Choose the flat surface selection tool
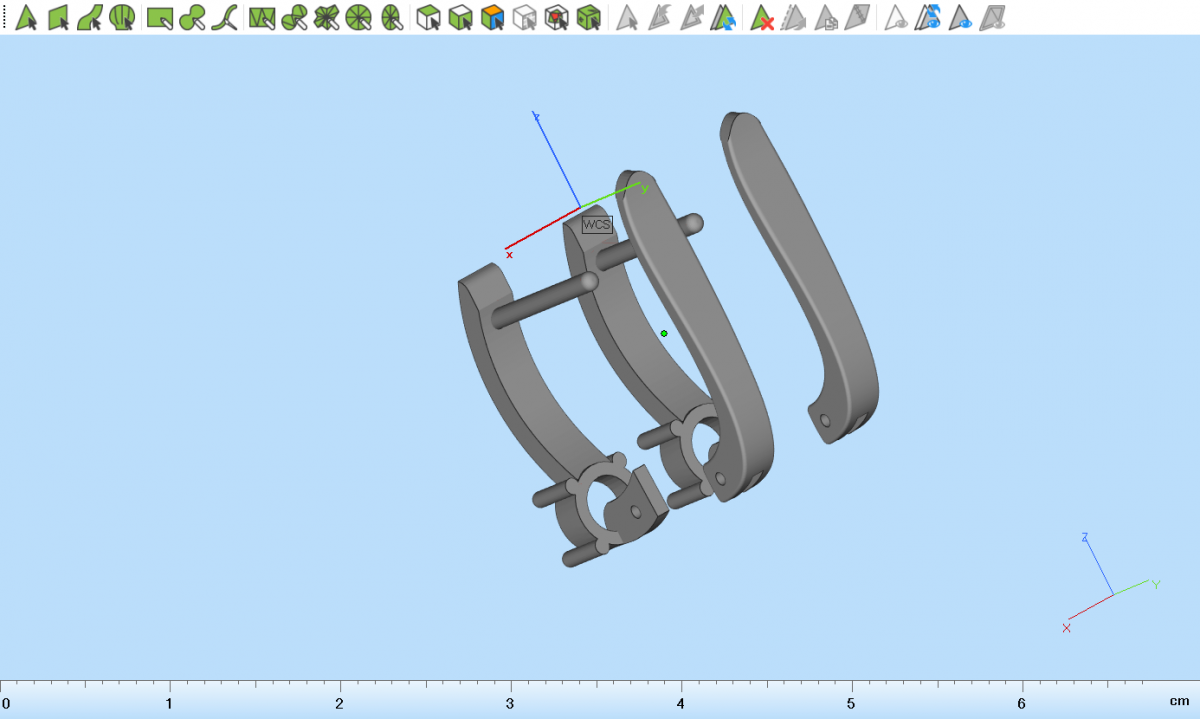Image resolution: width=1200 pixels, height=719 pixels. (x=59, y=17)
